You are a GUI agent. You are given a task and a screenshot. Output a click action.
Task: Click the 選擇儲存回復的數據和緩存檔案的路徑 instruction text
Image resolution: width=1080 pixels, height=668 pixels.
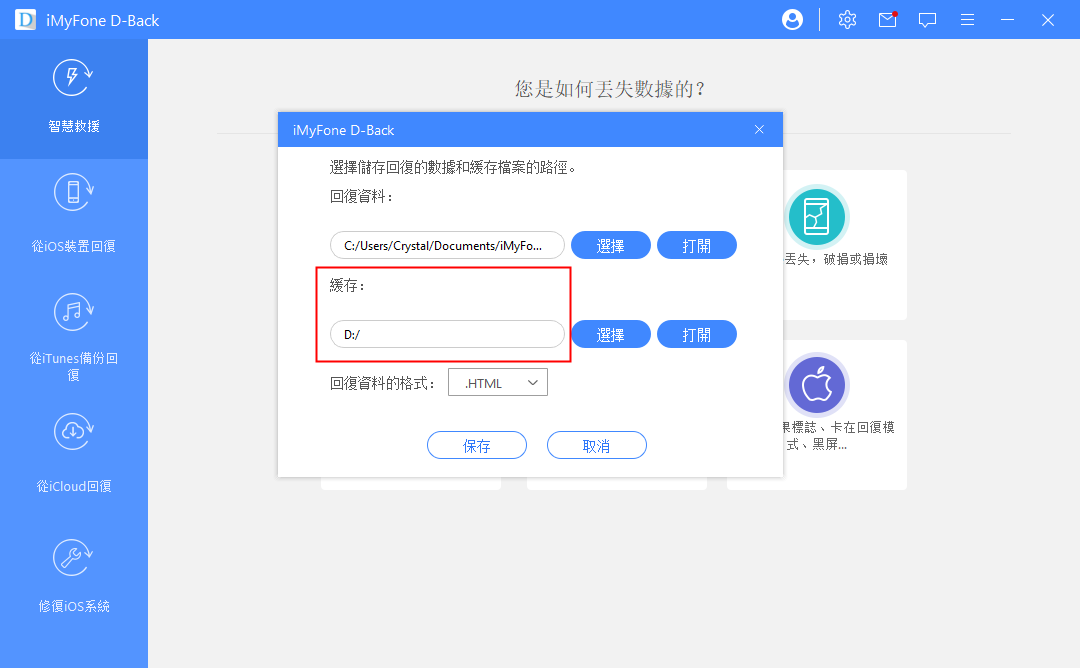[x=453, y=167]
